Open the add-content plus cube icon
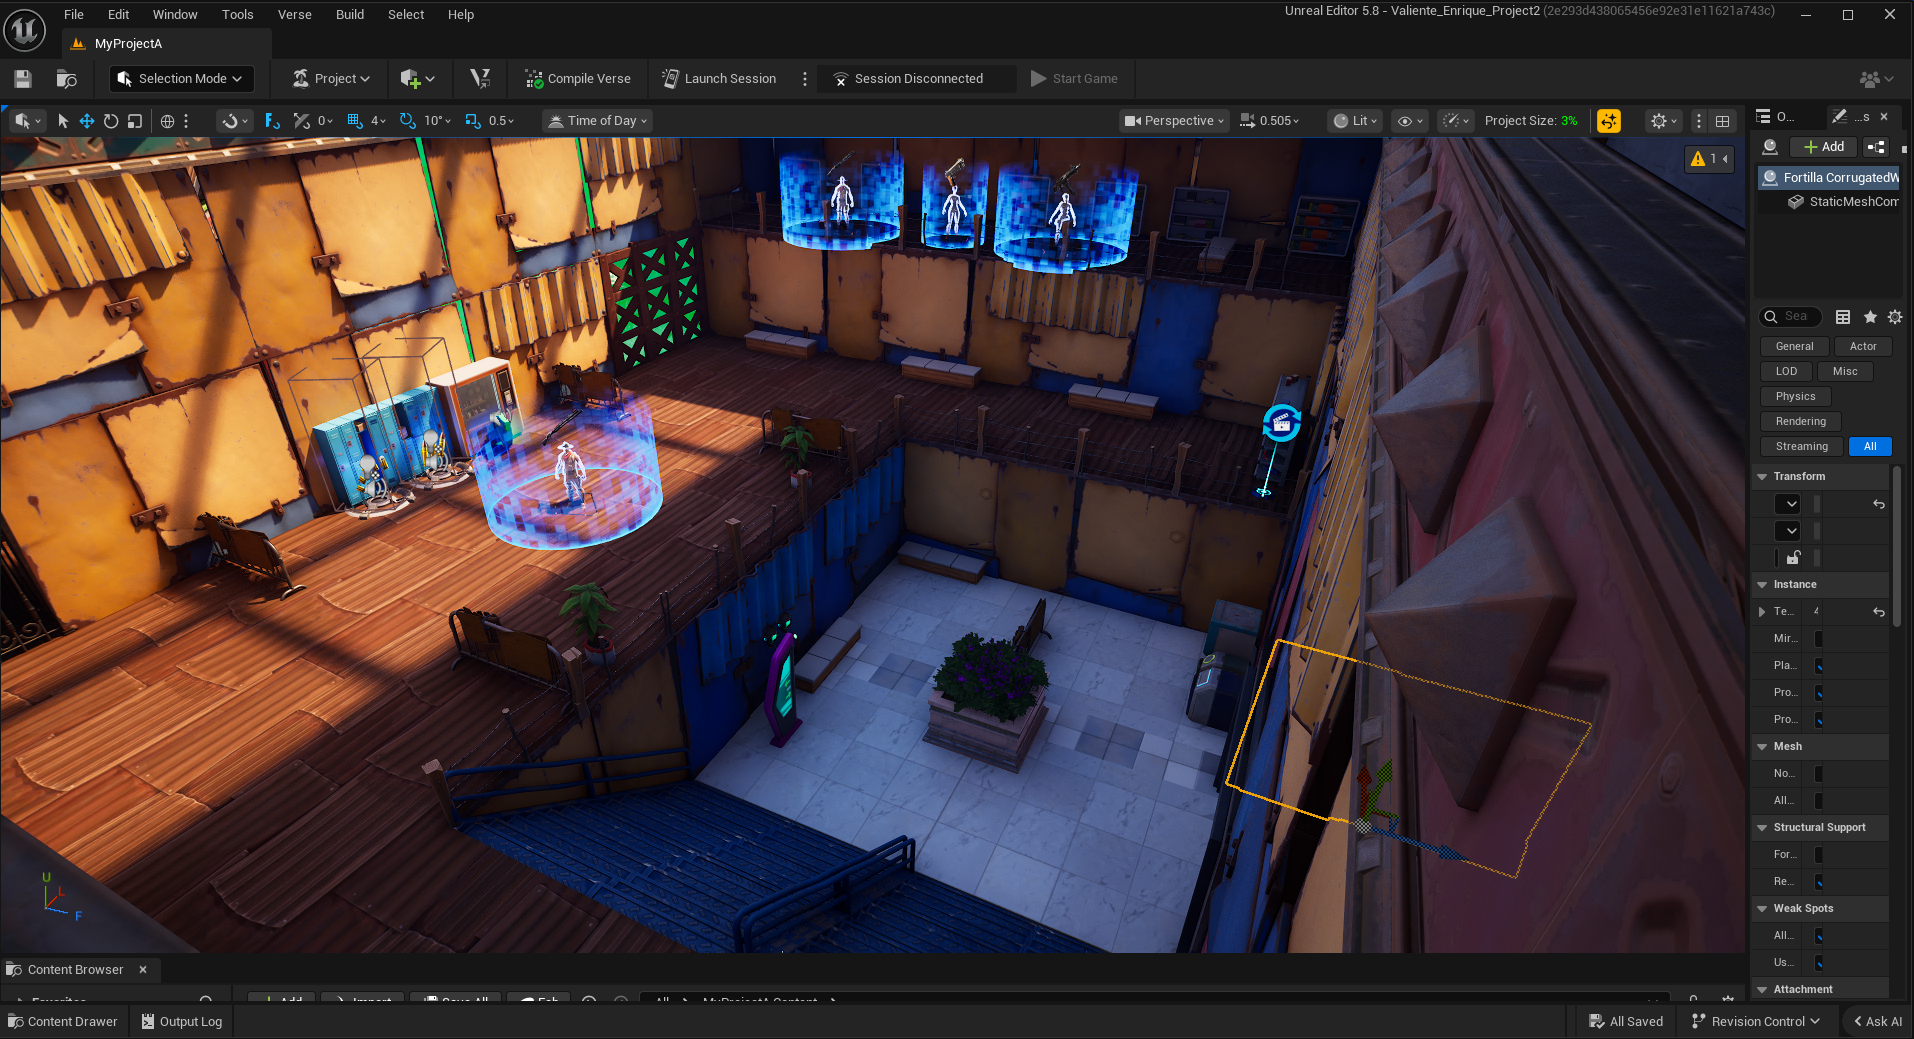Viewport: 1914px width, 1039px height. [x=417, y=79]
